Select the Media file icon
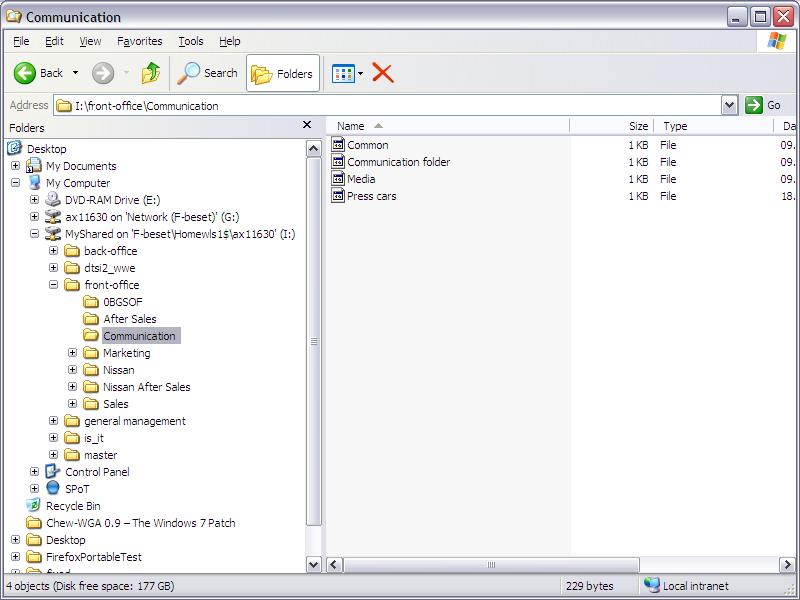Viewport: 800px width, 600px height. [339, 179]
